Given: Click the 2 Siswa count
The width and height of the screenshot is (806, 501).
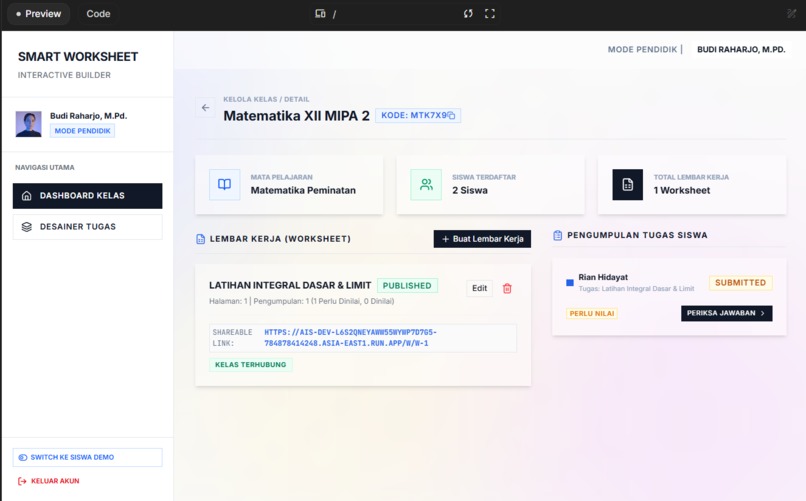Looking at the screenshot, I should (470, 190).
